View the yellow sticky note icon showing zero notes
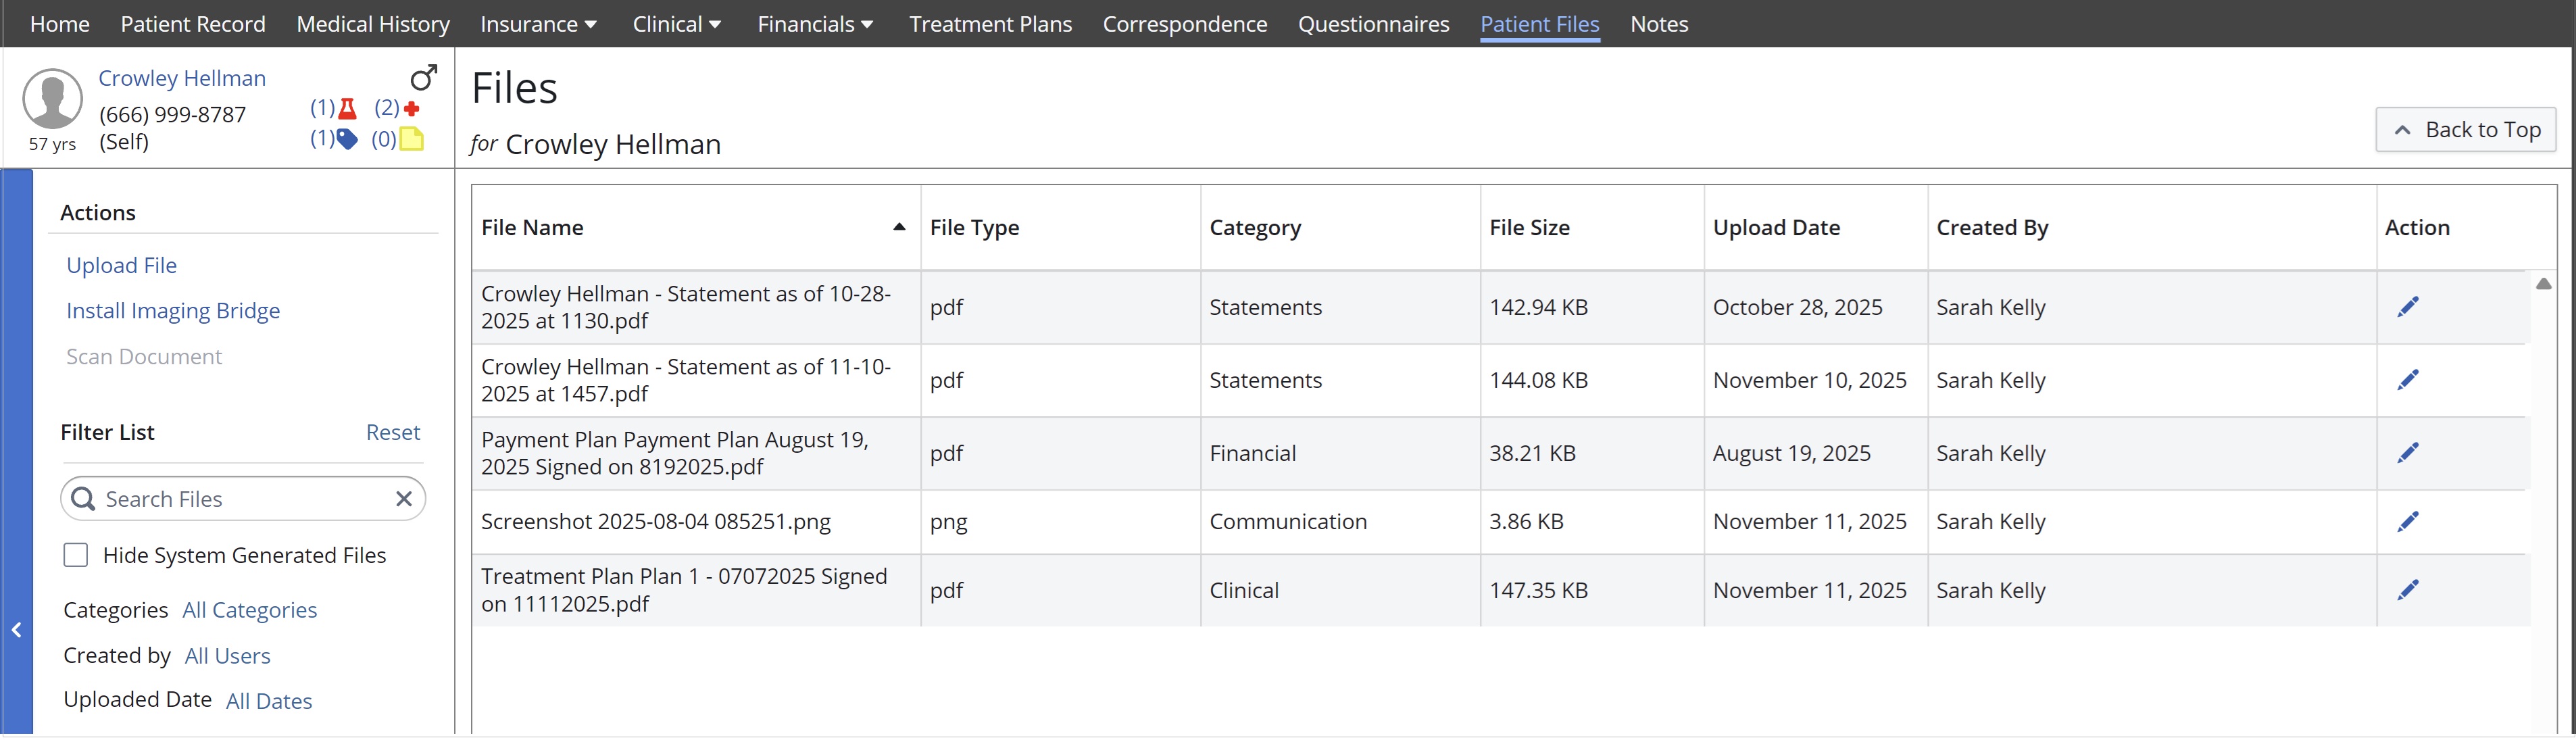2576x740 pixels. [x=412, y=140]
